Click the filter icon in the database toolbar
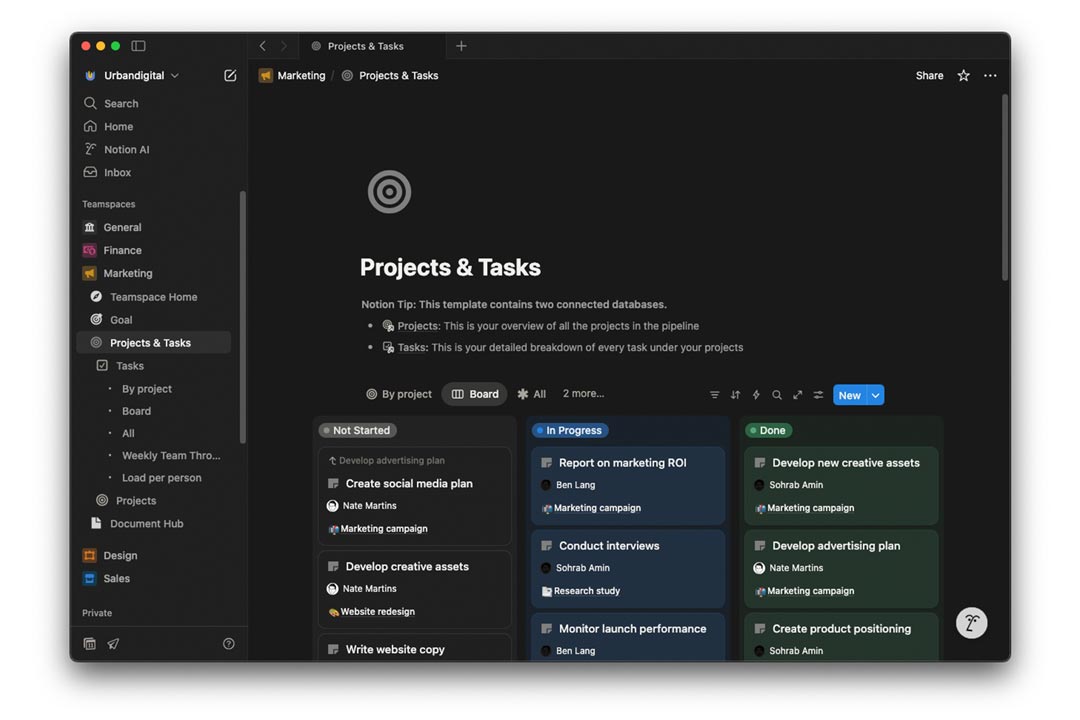 click(714, 395)
